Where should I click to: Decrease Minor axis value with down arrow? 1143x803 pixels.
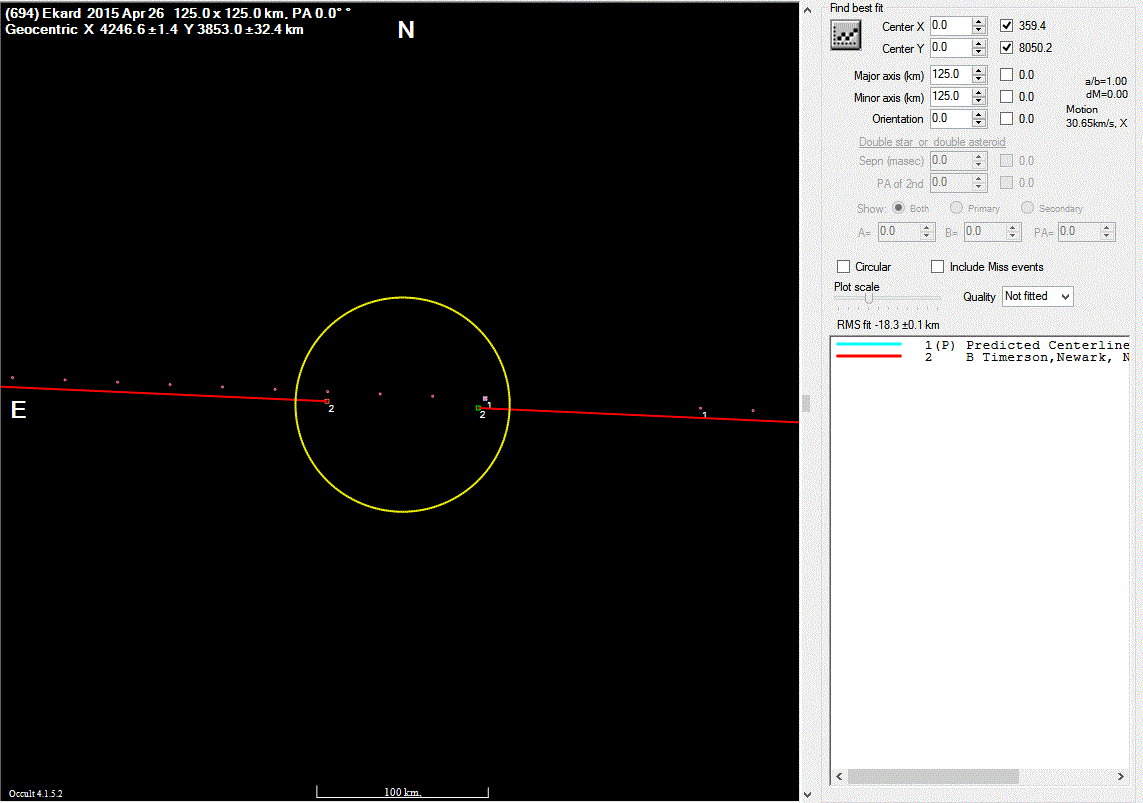[979, 102]
